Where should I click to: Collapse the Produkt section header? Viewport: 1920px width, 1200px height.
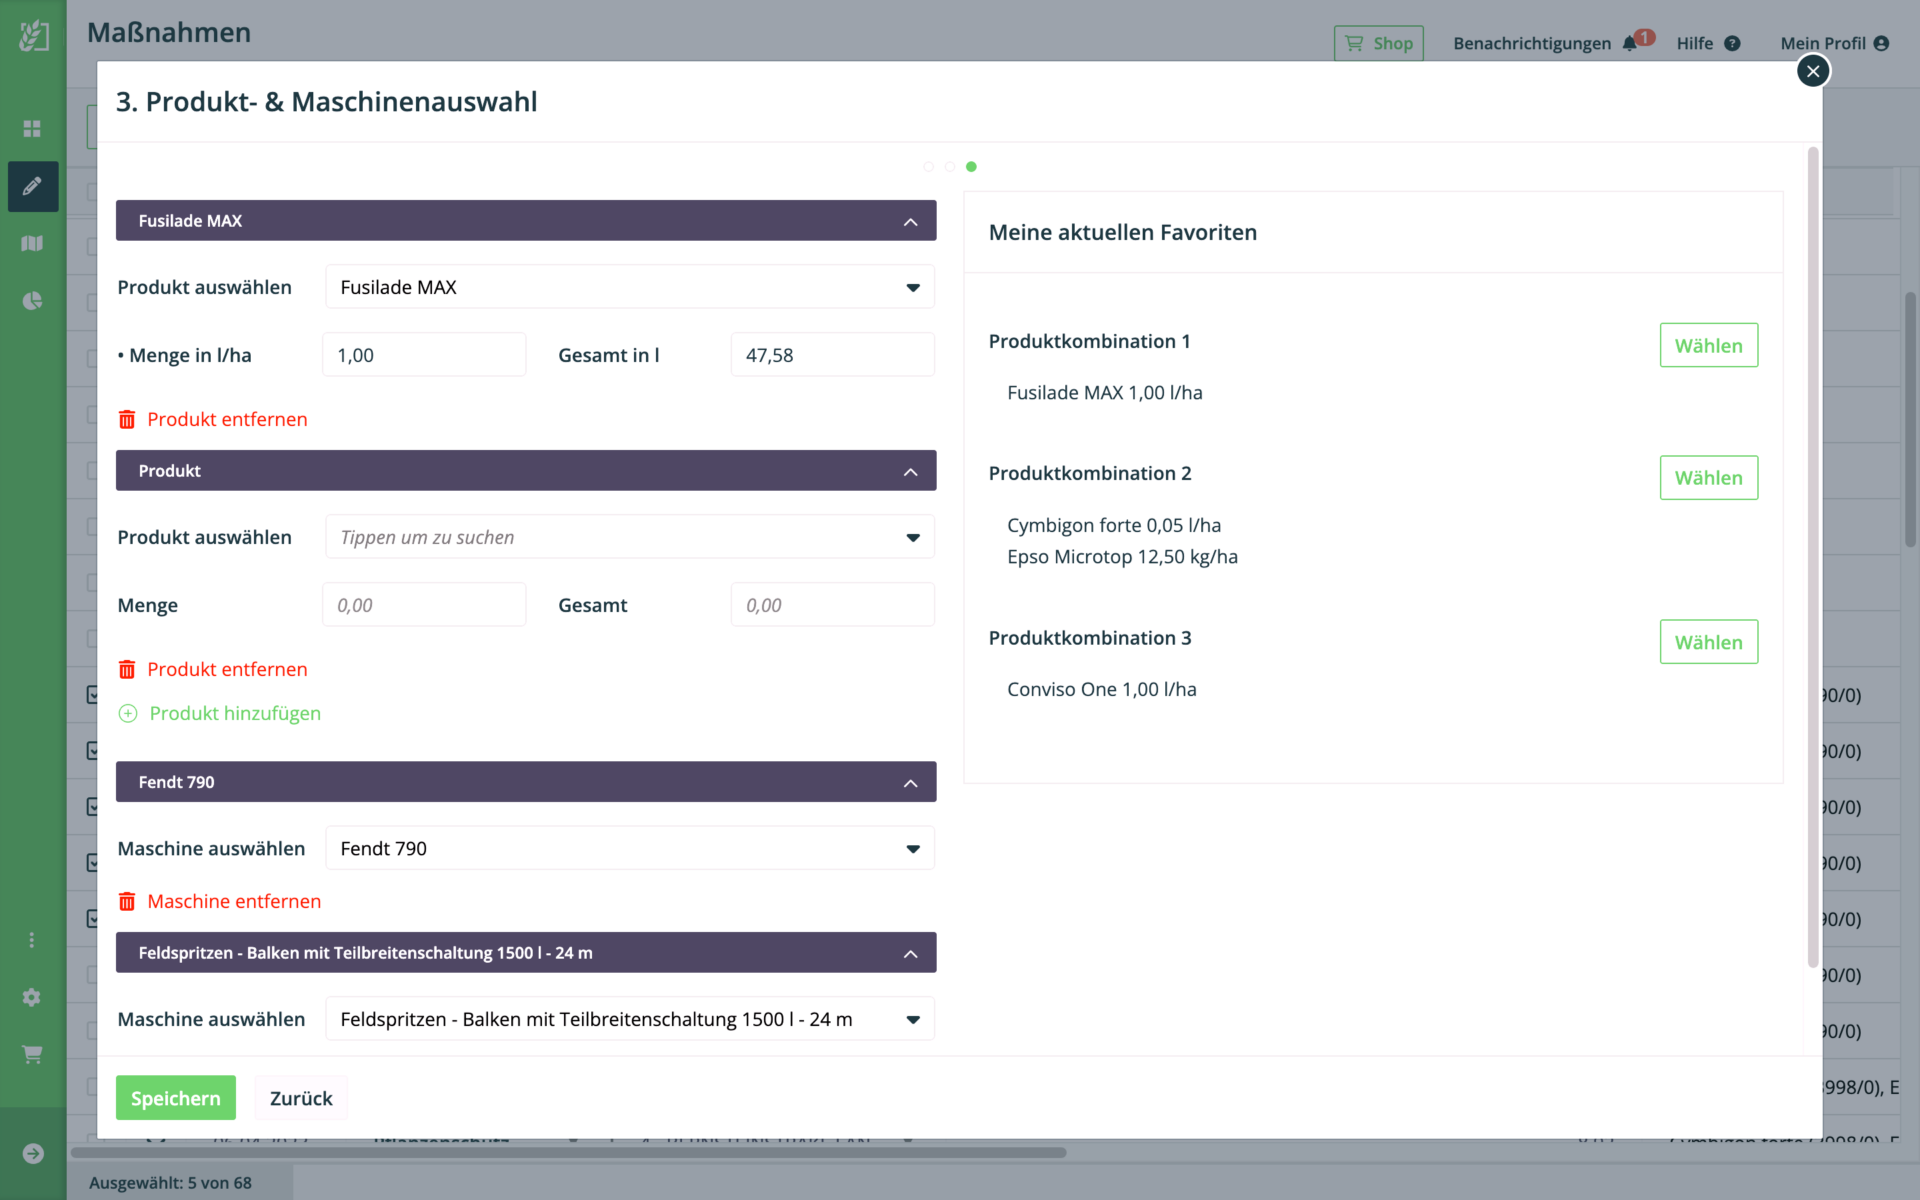click(910, 471)
